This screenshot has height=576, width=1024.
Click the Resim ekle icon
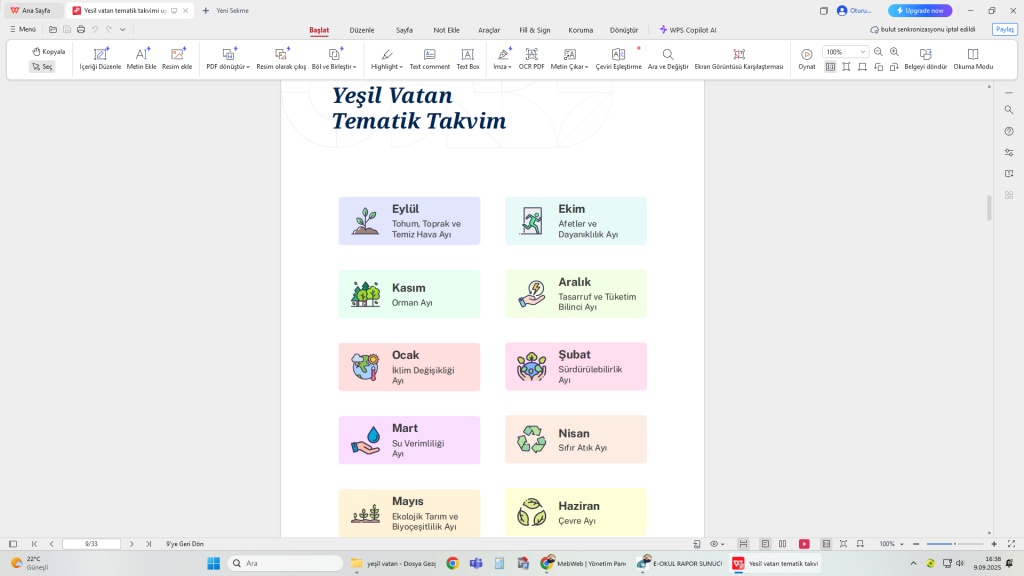click(x=177, y=54)
